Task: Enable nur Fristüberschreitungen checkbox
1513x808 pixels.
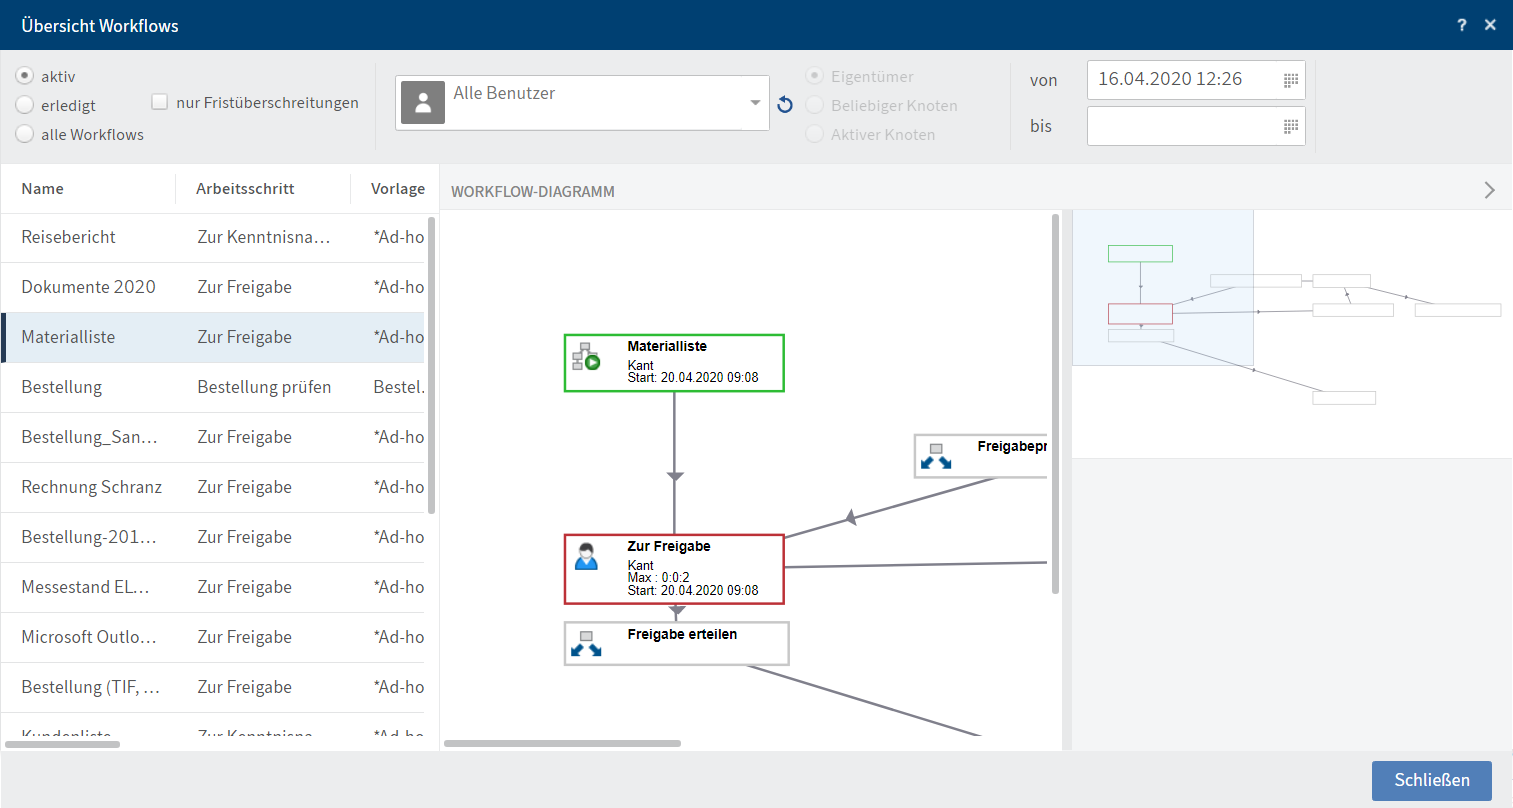Action: (159, 102)
